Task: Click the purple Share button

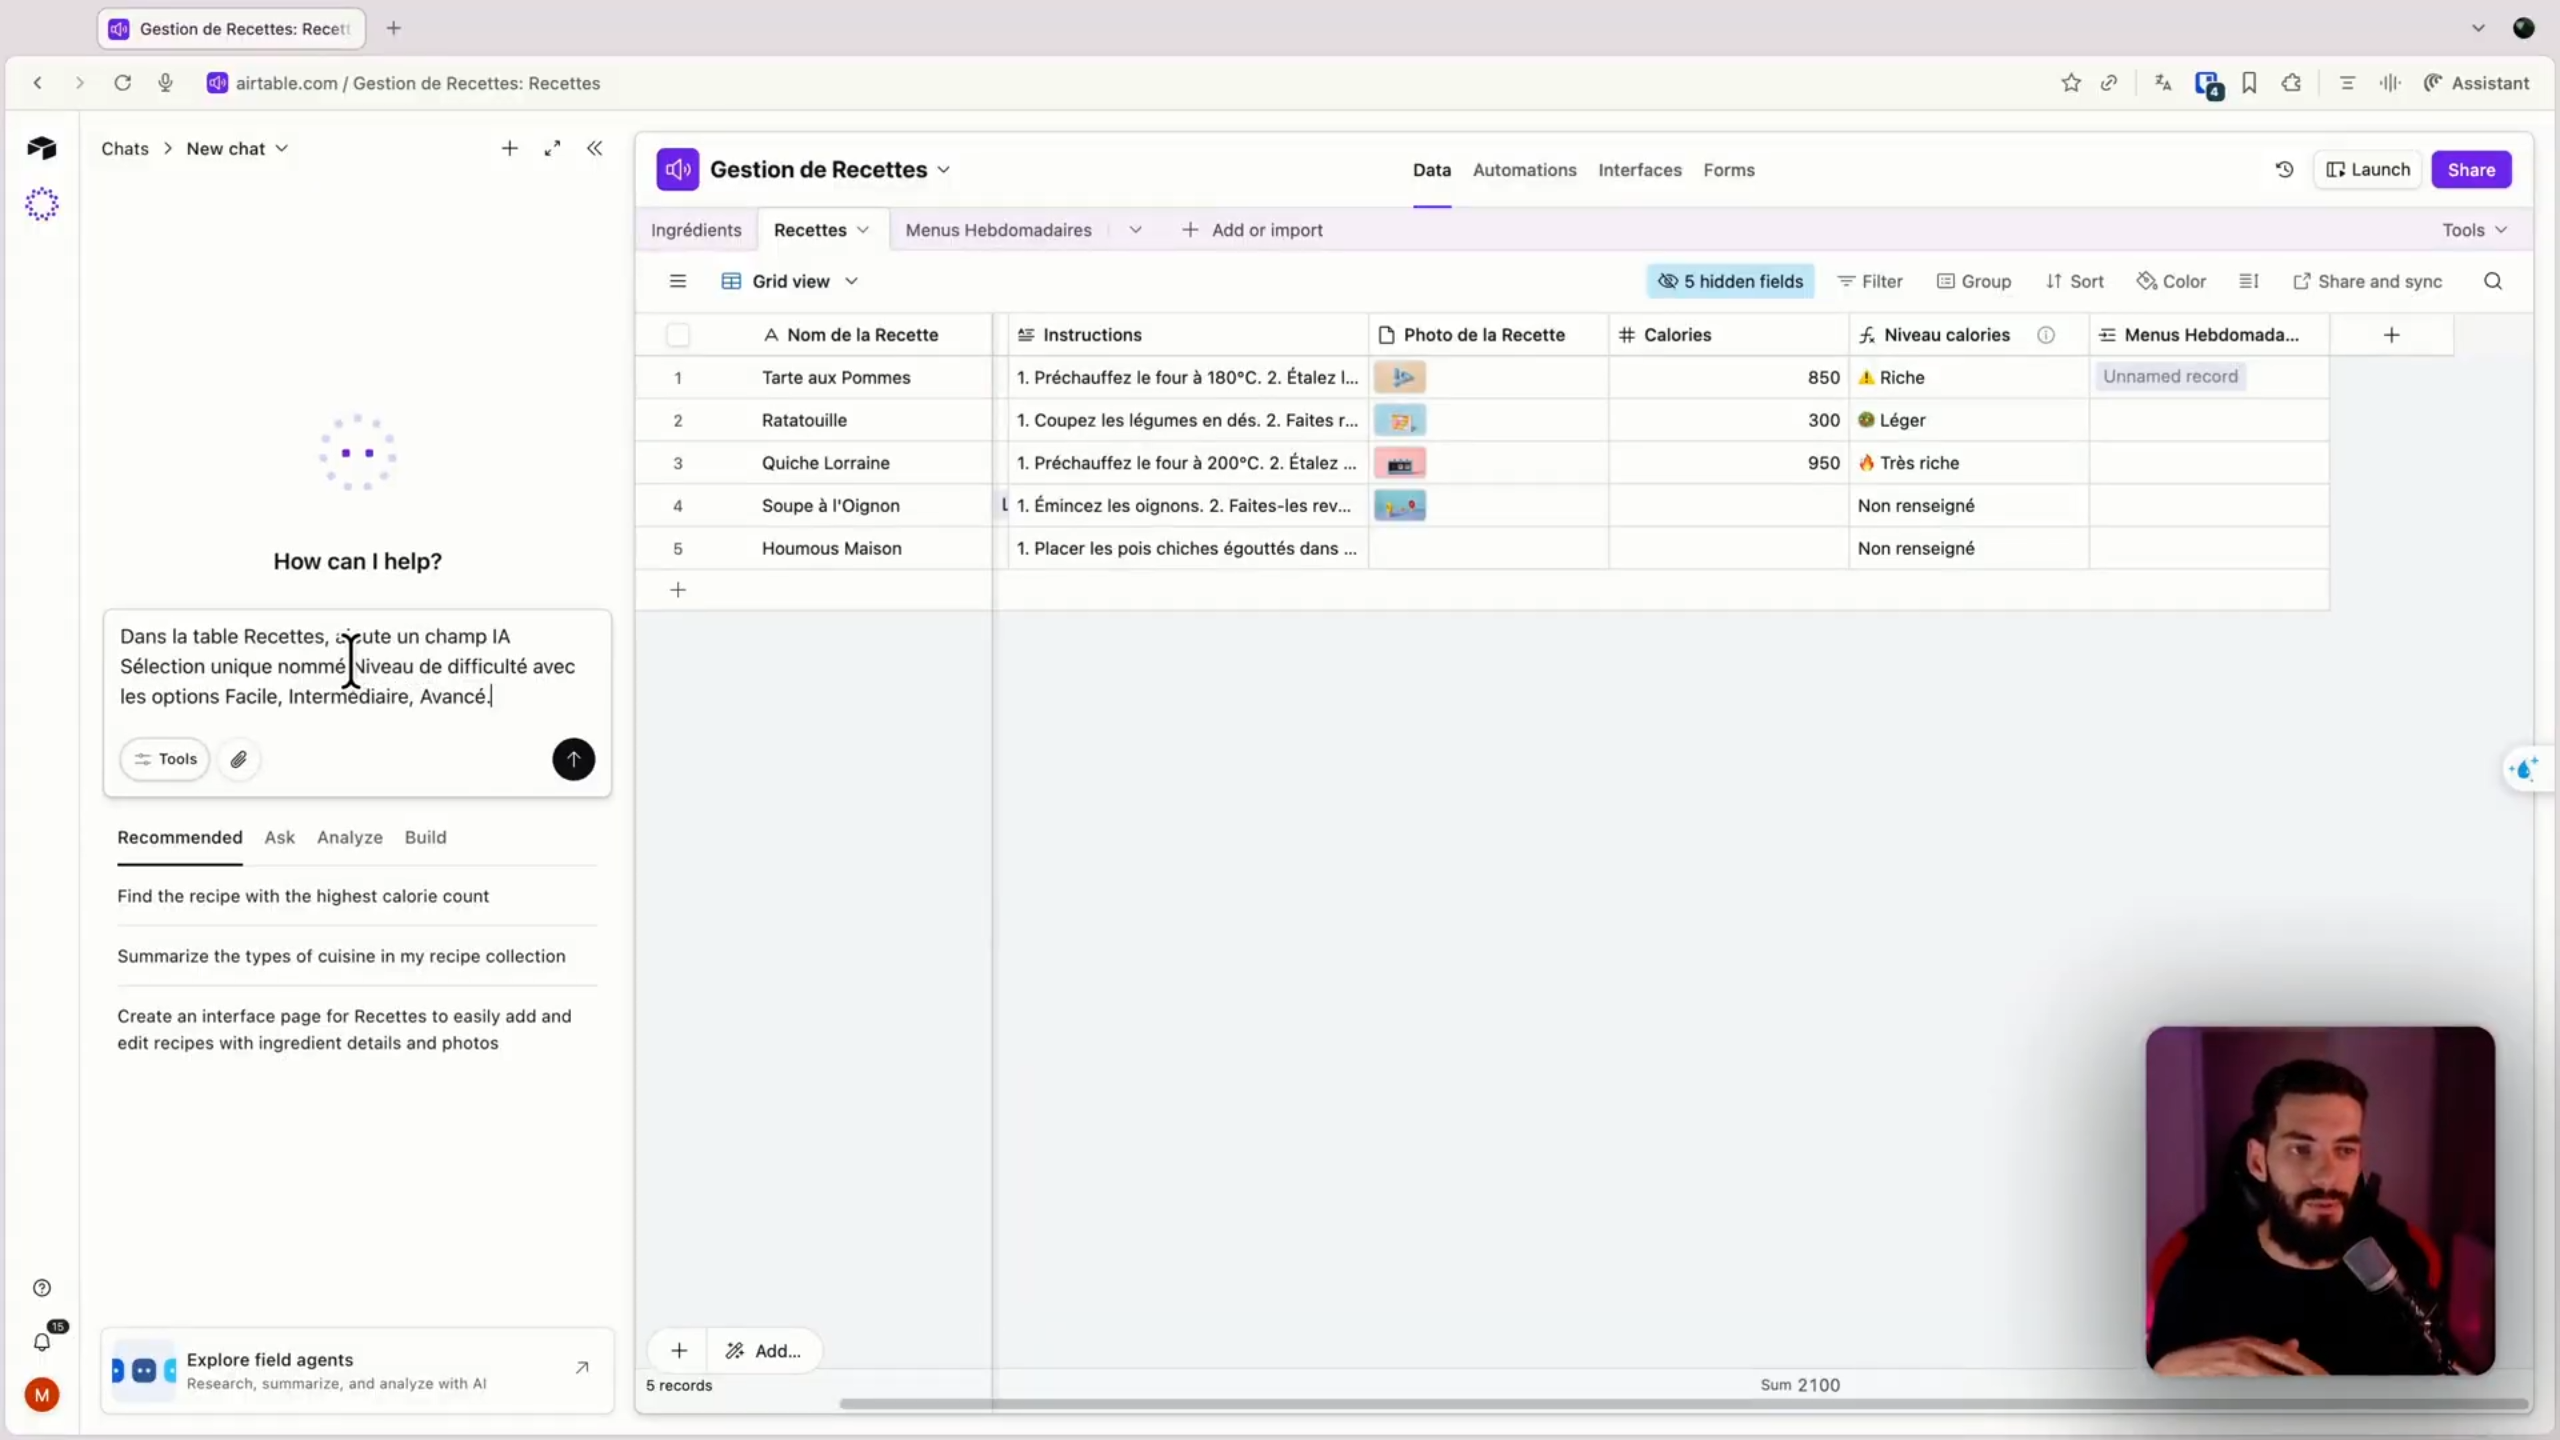Action: click(x=2471, y=169)
